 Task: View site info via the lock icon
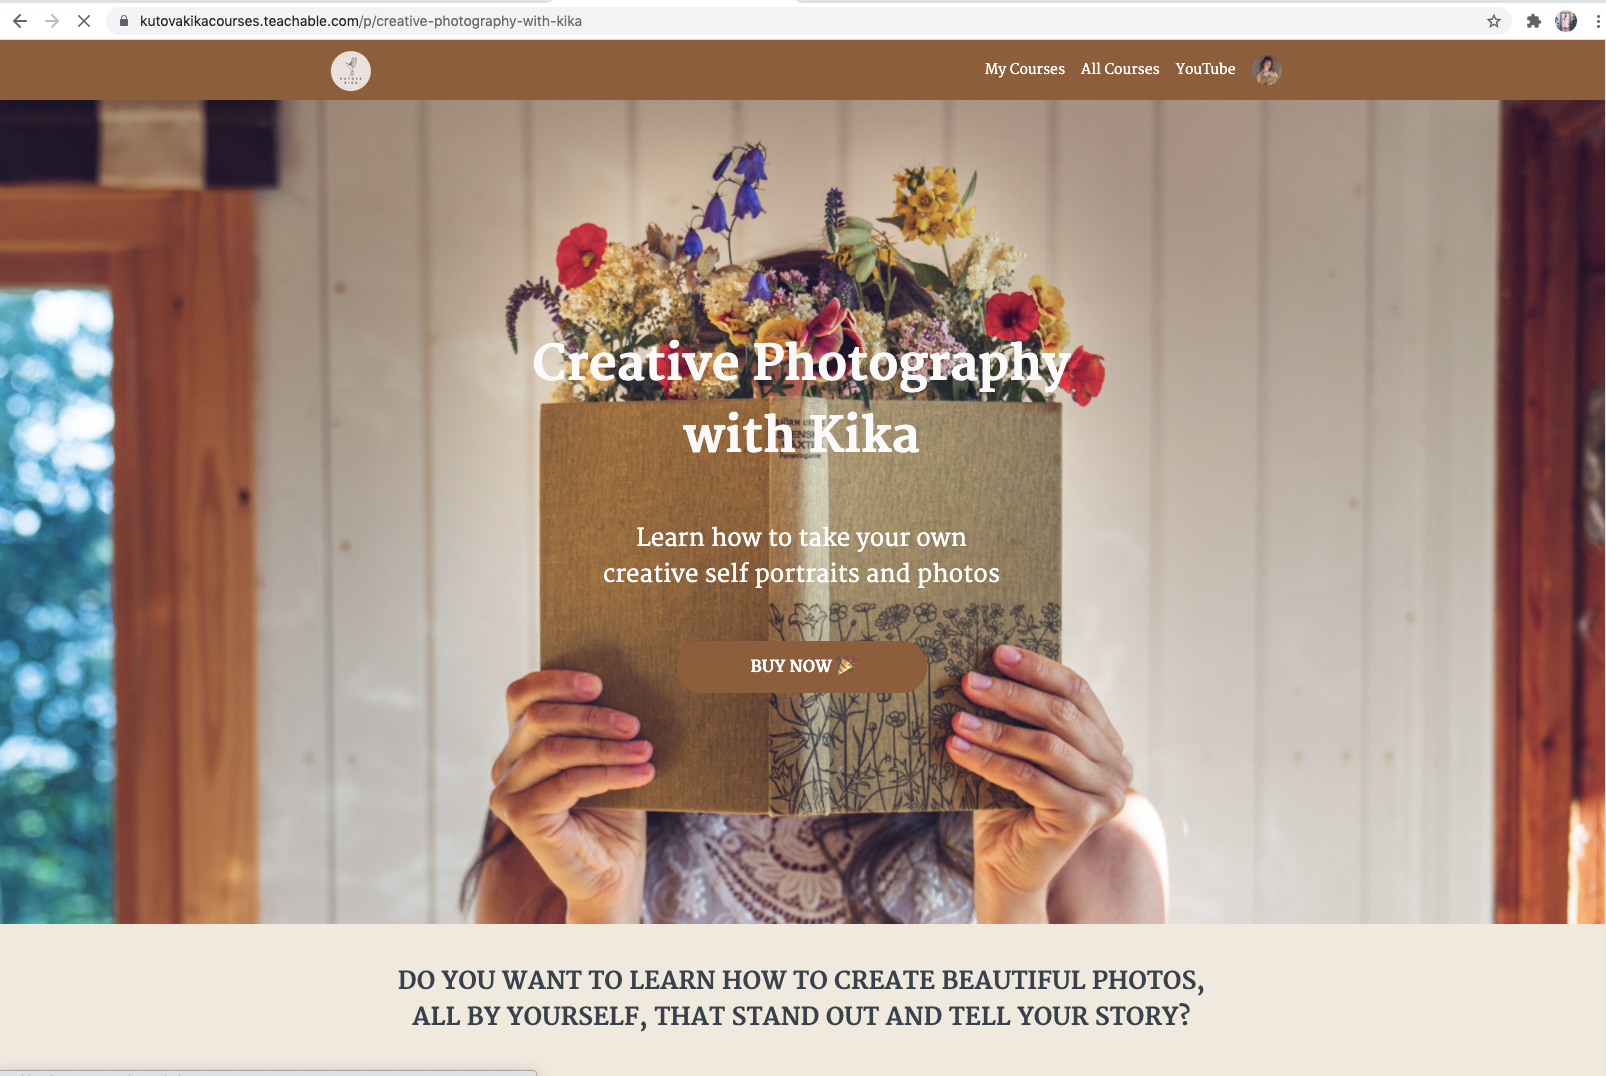[124, 21]
